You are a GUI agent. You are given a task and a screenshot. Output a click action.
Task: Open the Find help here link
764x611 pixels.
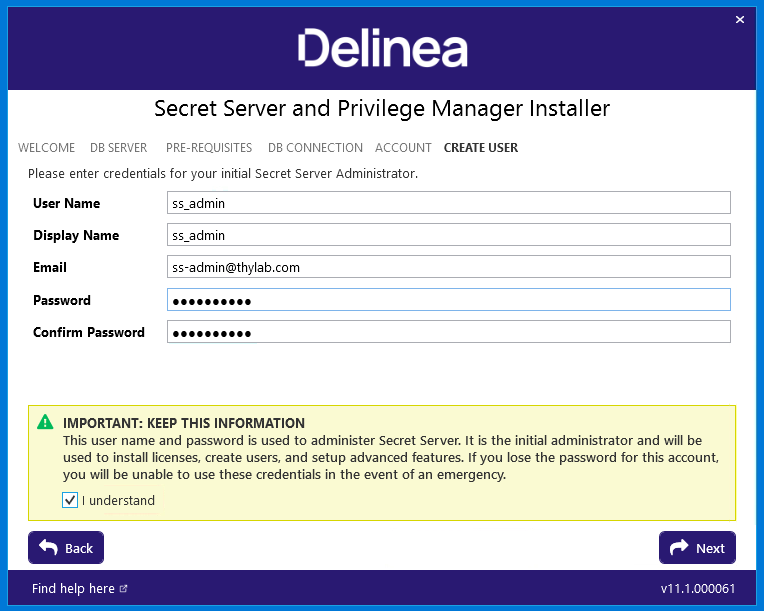pyautogui.click(x=79, y=589)
